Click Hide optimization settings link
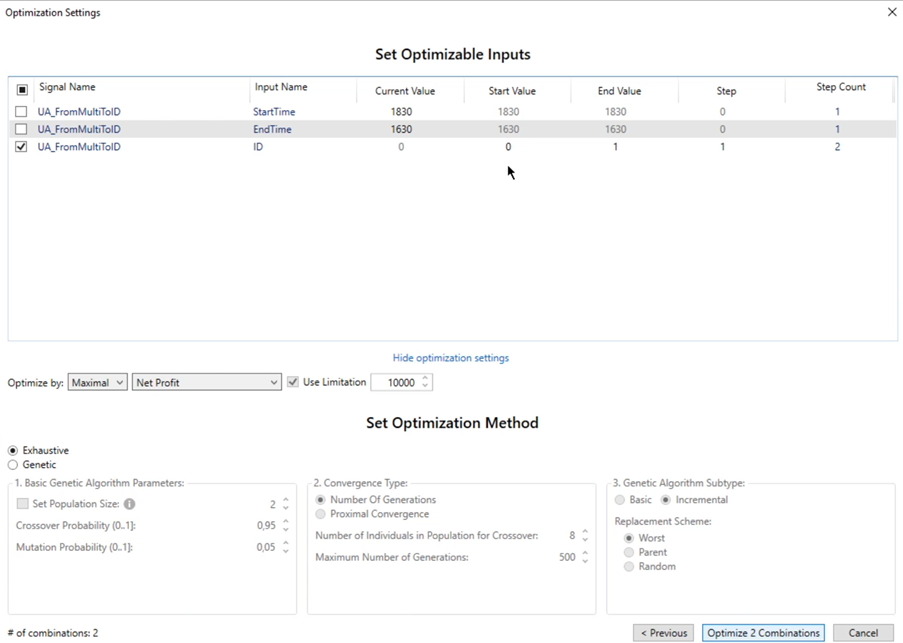903x643 pixels. tap(450, 358)
